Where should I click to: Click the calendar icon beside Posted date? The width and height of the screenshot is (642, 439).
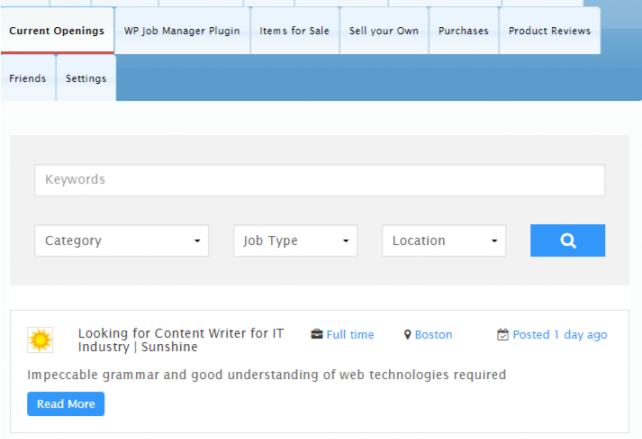[503, 335]
